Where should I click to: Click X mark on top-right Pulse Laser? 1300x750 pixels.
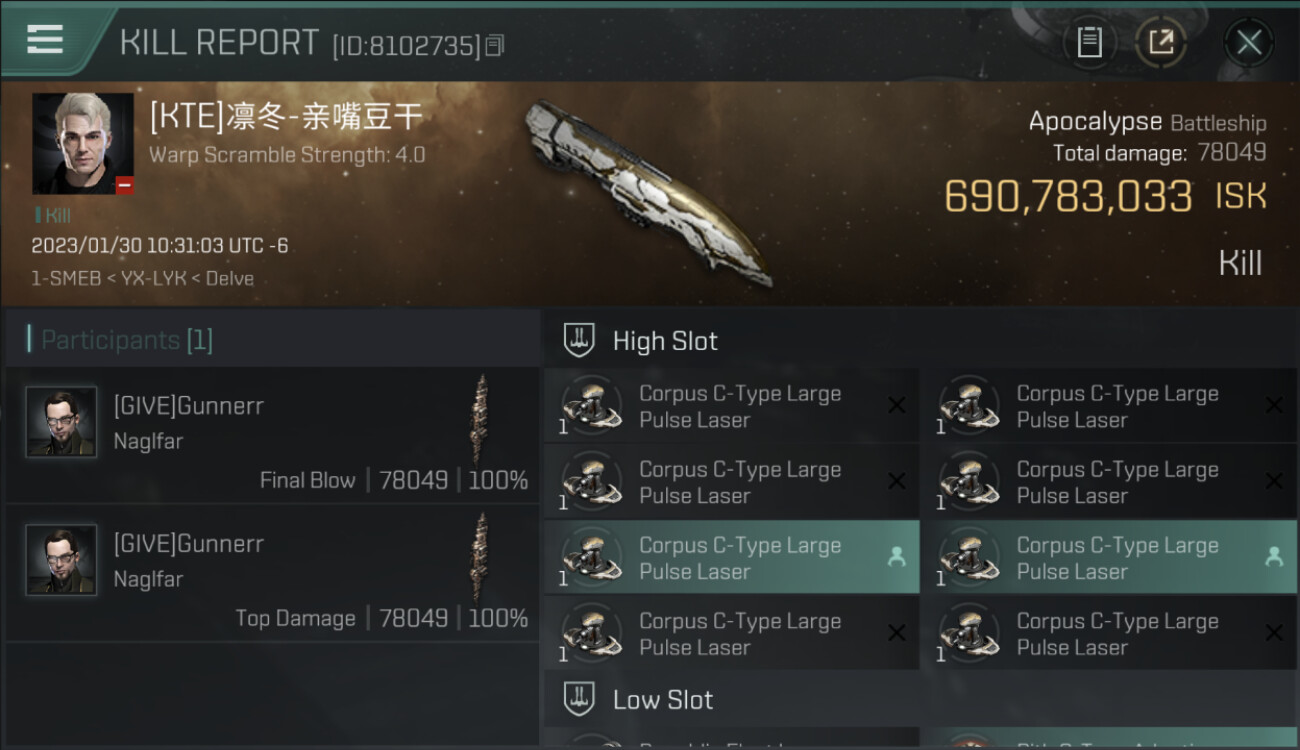[1274, 405]
